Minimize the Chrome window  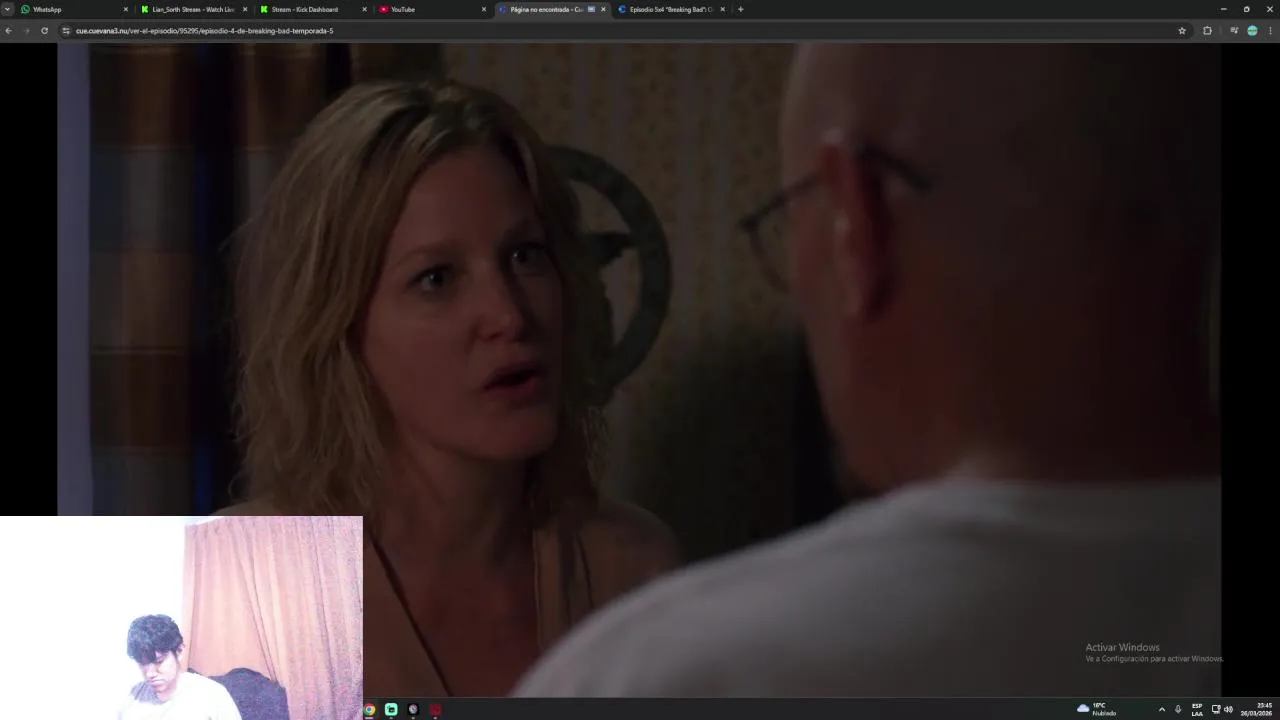[x=1223, y=9]
